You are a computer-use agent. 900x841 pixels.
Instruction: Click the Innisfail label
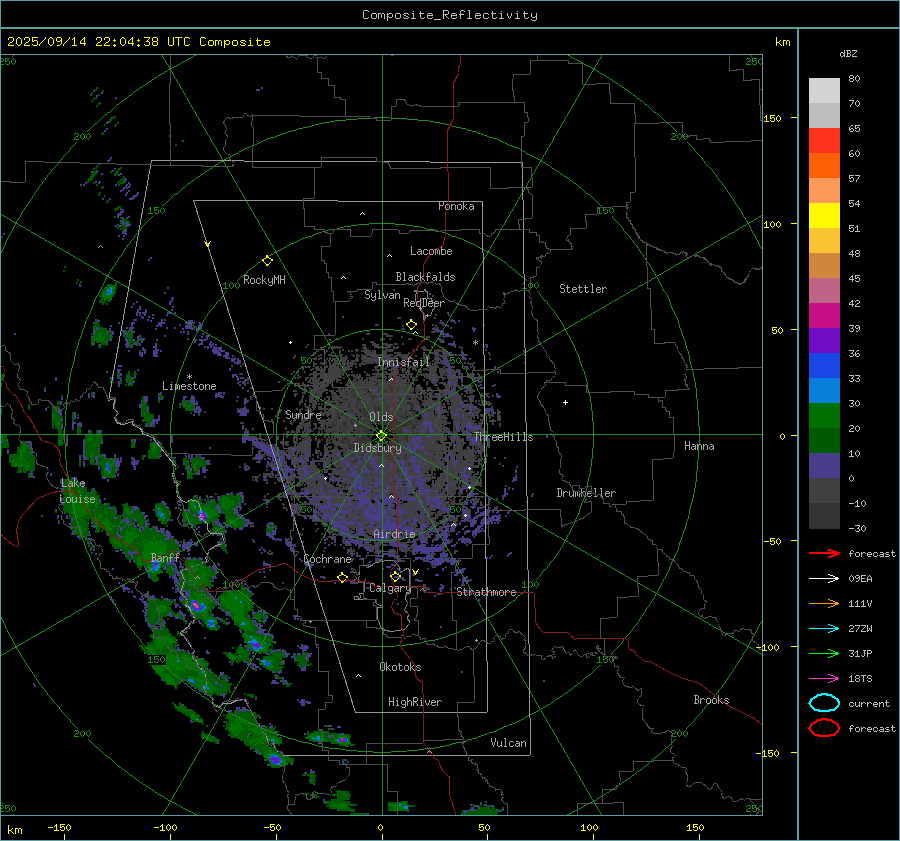point(403,362)
